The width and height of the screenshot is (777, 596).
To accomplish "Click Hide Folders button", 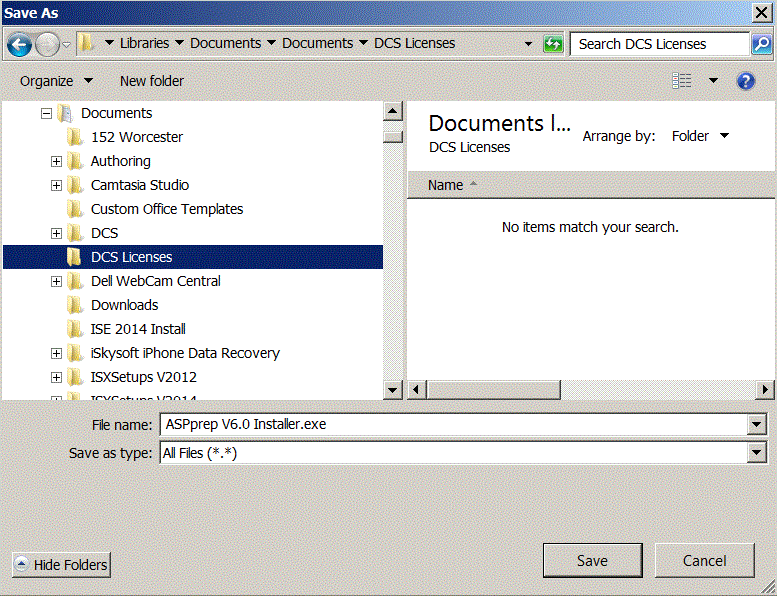I will tap(61, 565).
